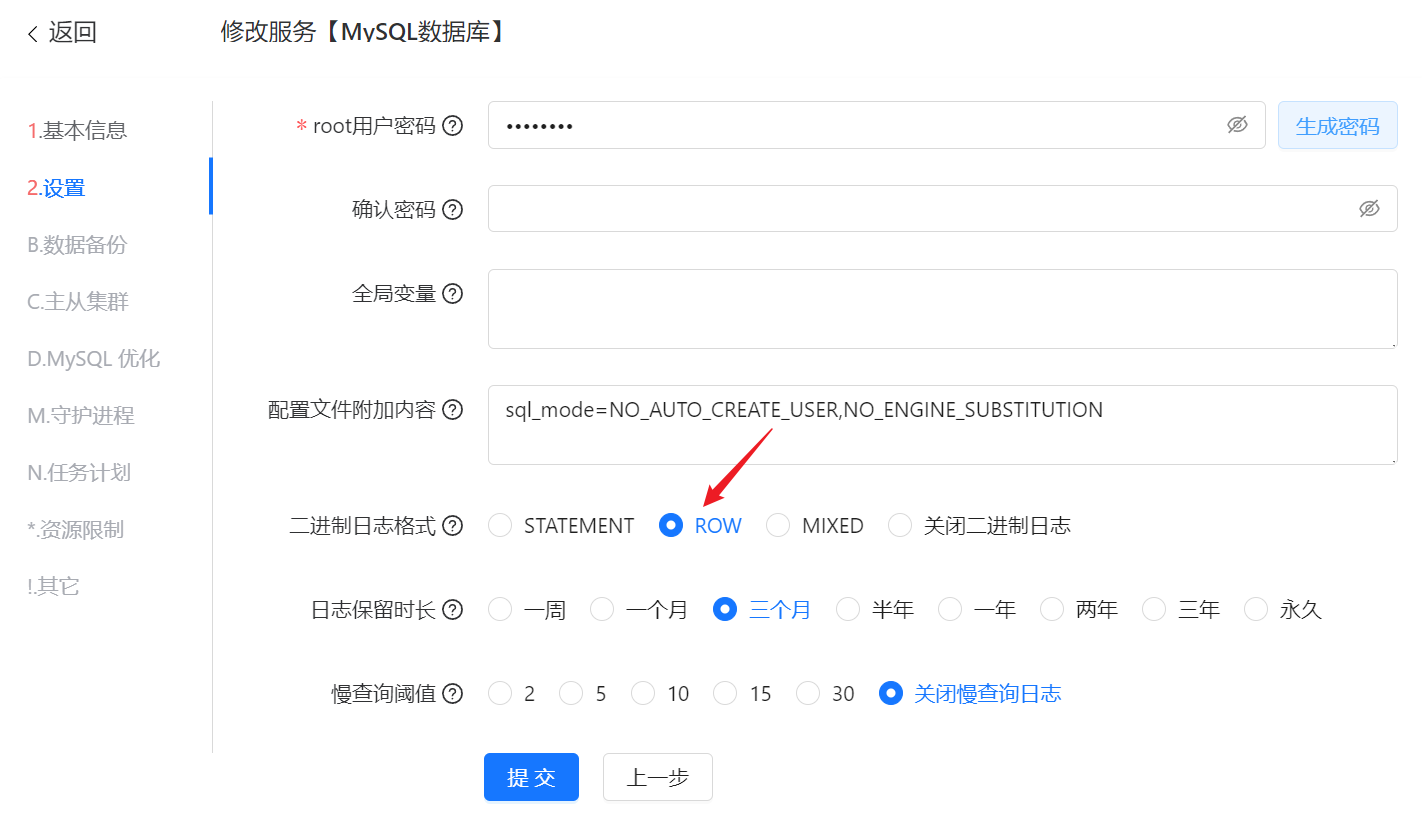1422x822 pixels.
Task: Click the 提交 submit button
Action: pyautogui.click(x=531, y=777)
